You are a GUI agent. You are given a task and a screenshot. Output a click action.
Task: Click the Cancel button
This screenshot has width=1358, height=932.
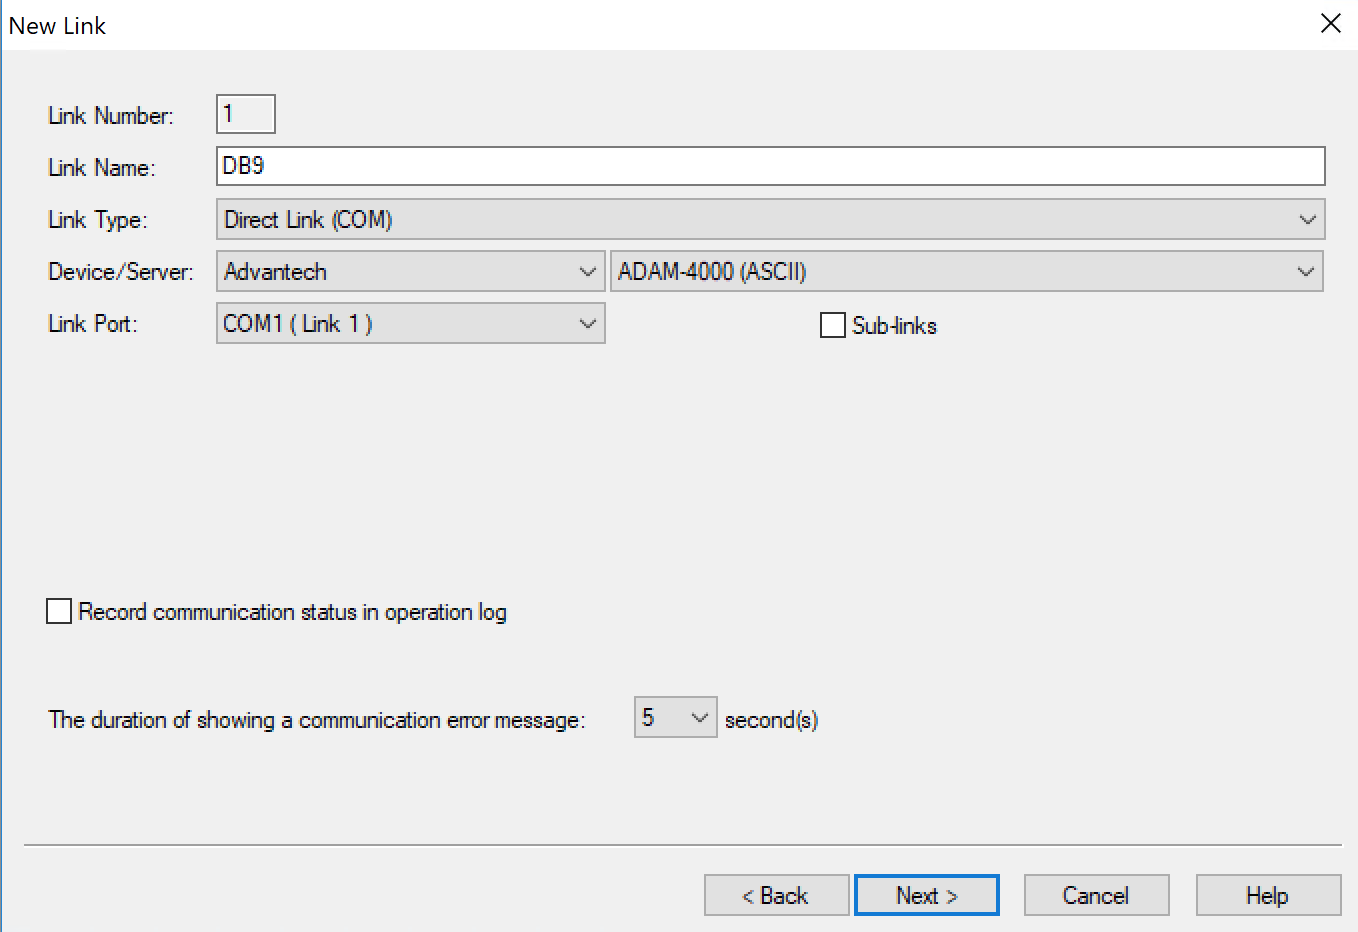pos(1096,895)
